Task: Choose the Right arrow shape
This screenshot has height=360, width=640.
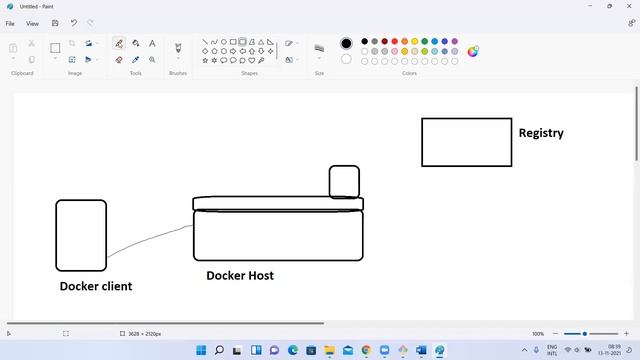Action: (x=233, y=51)
